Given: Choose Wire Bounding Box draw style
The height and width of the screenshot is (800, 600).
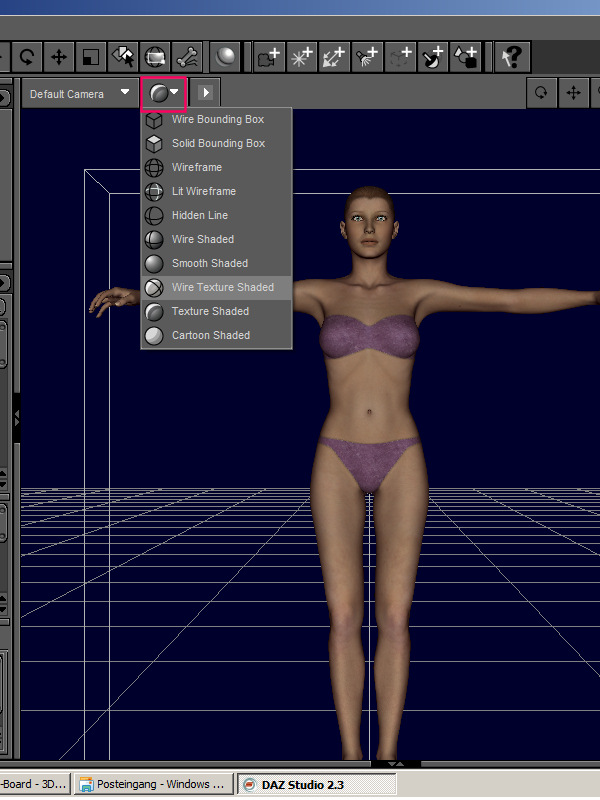Looking at the screenshot, I should 217,120.
